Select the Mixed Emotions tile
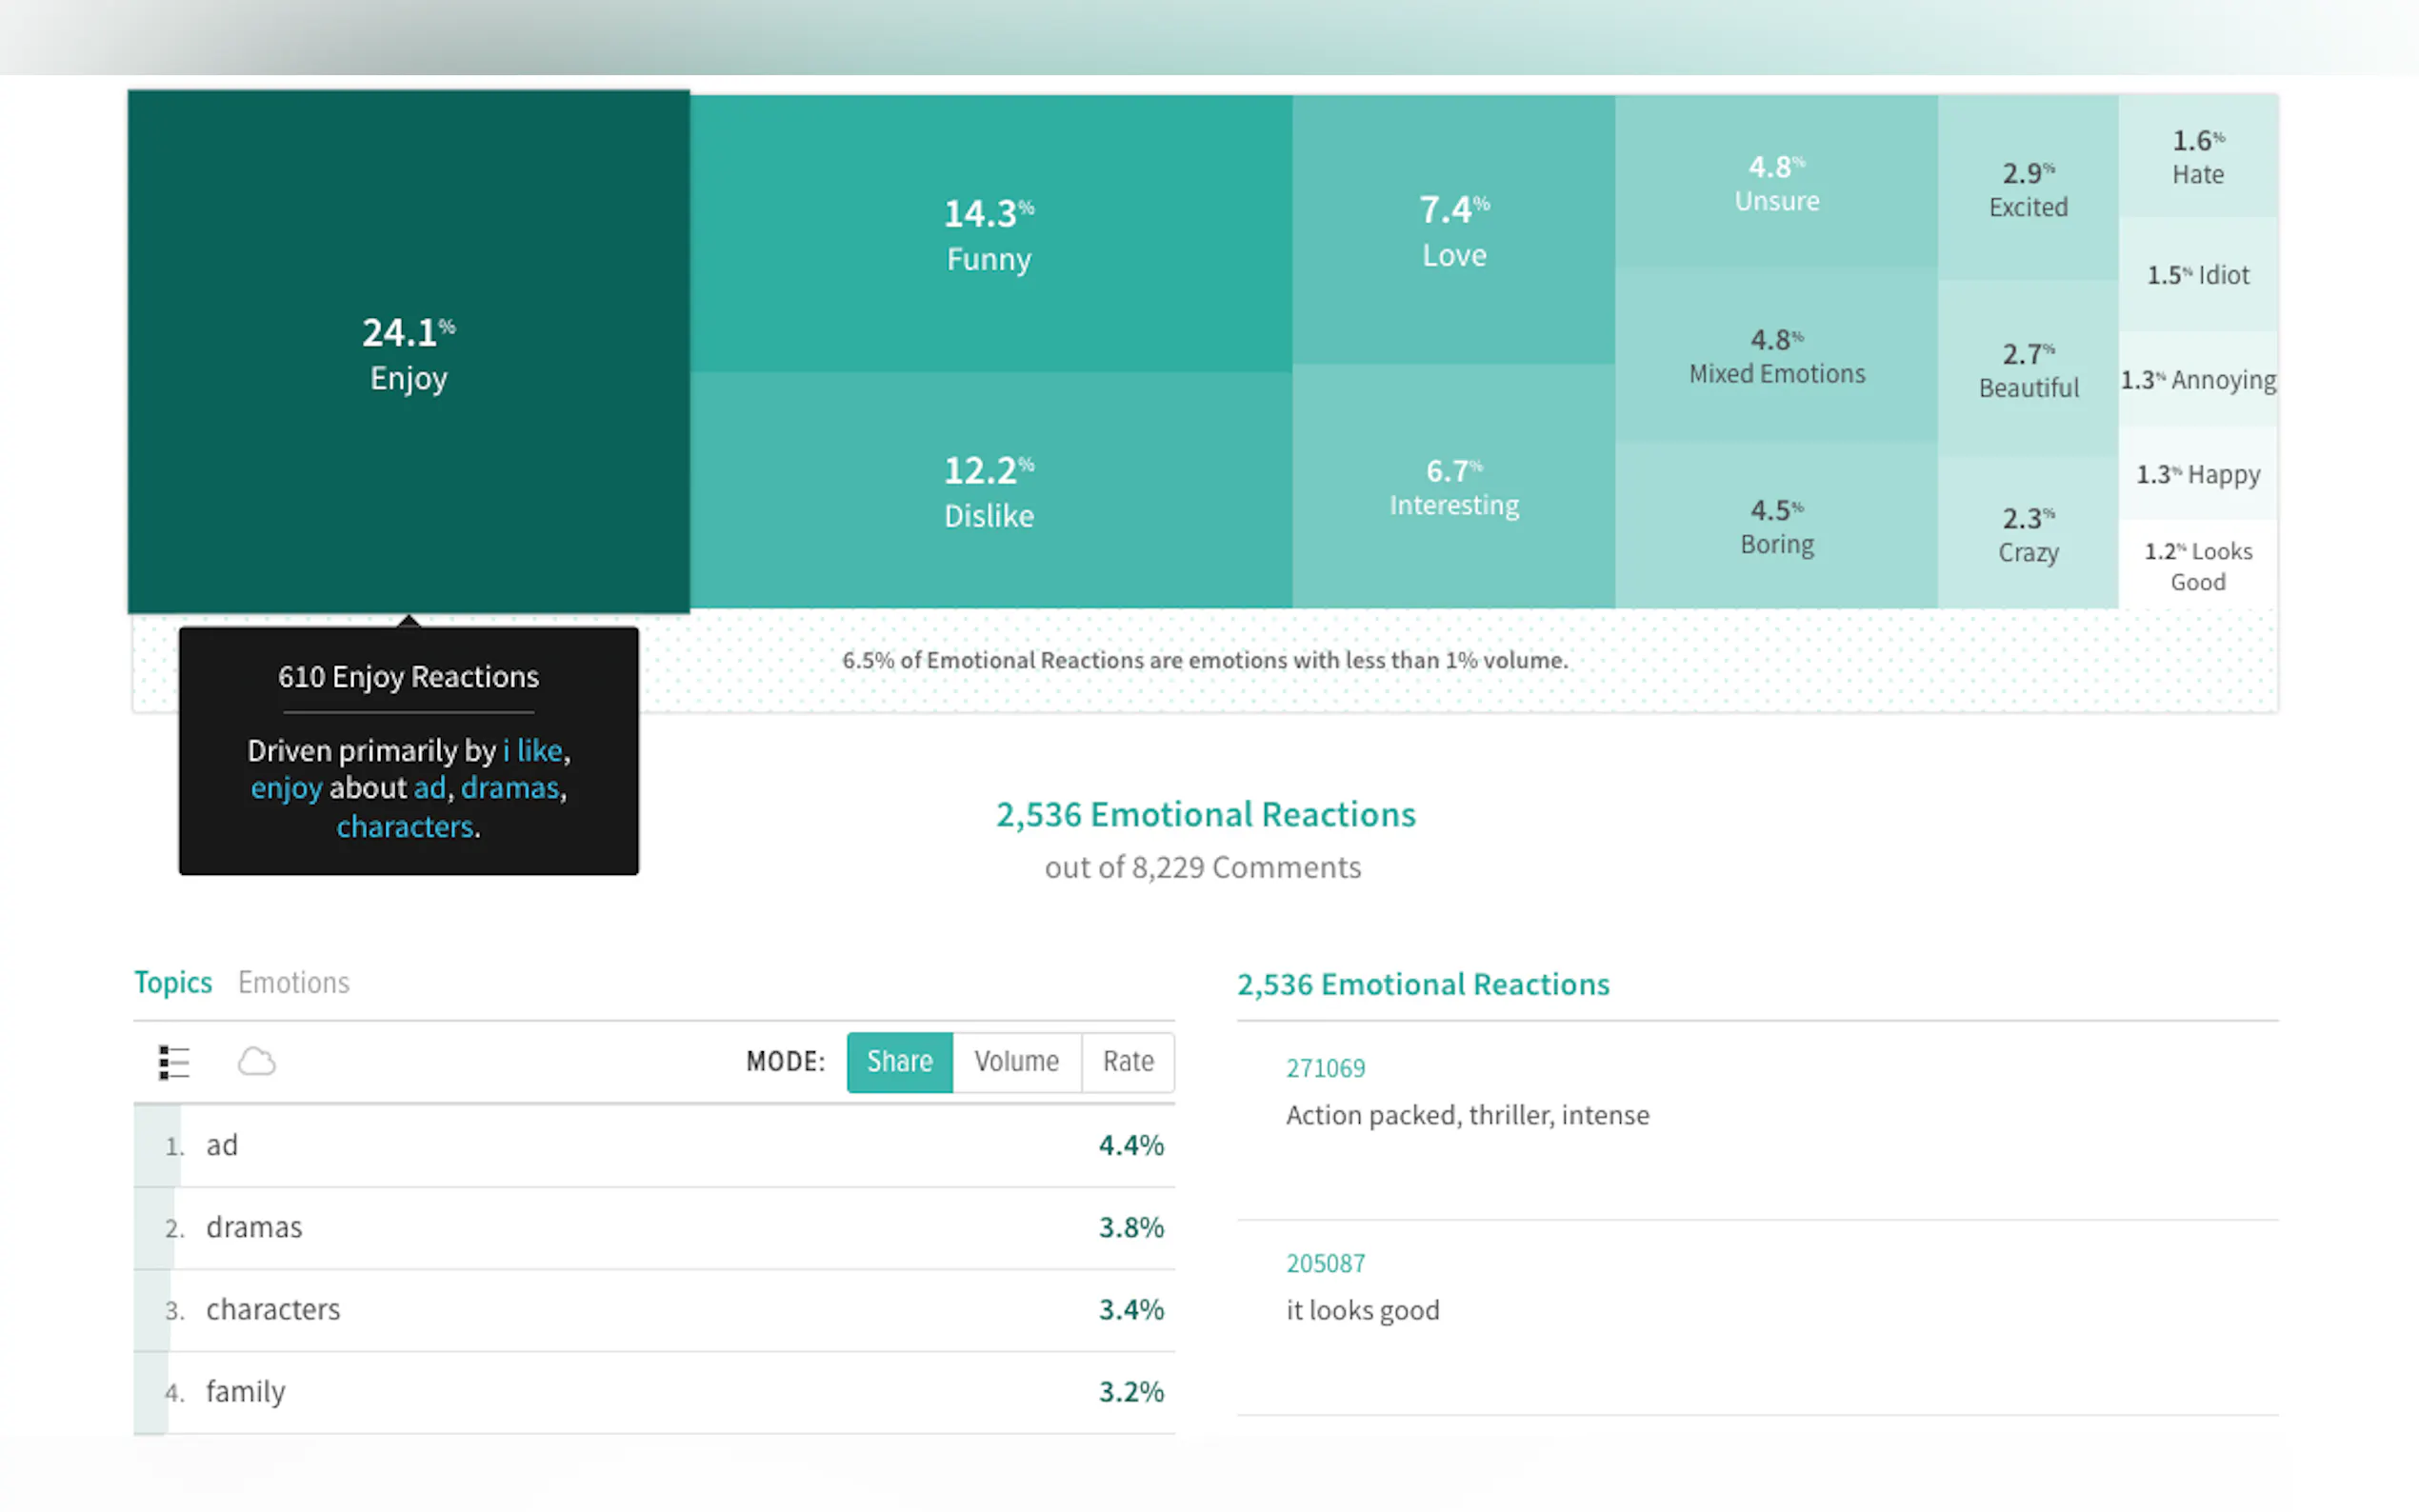 click(x=1776, y=355)
